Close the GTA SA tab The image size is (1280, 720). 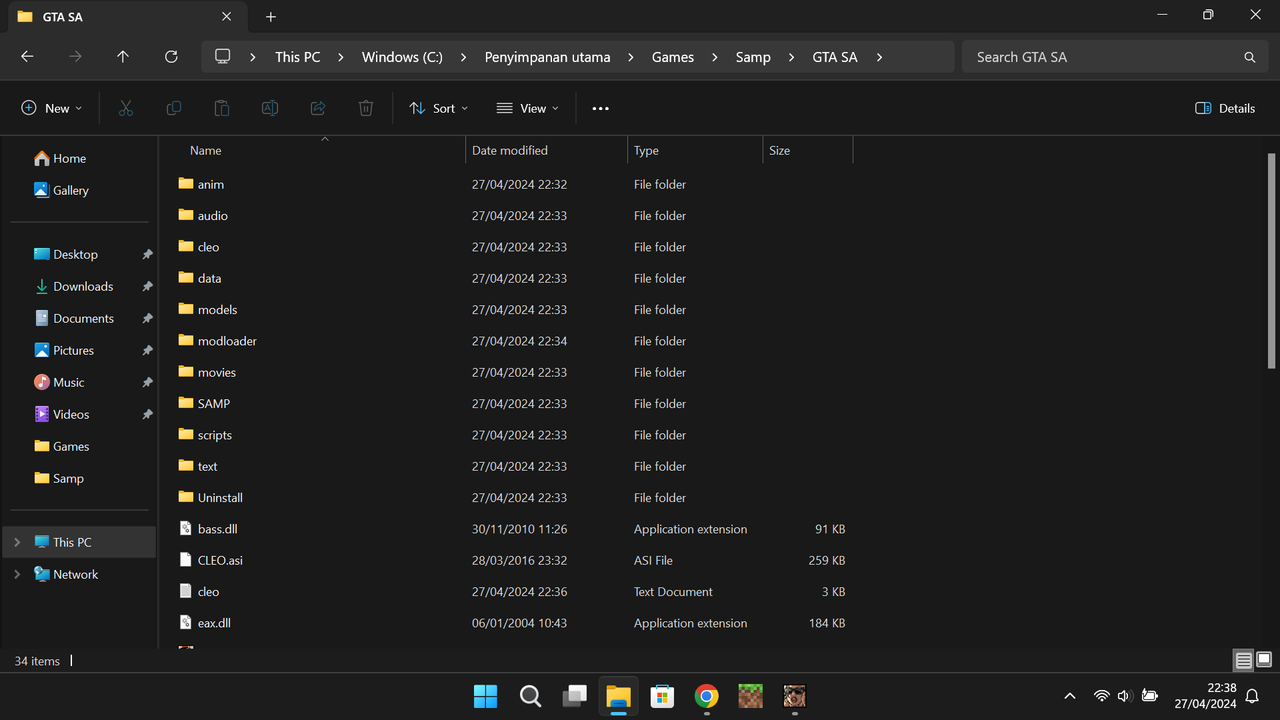(227, 17)
